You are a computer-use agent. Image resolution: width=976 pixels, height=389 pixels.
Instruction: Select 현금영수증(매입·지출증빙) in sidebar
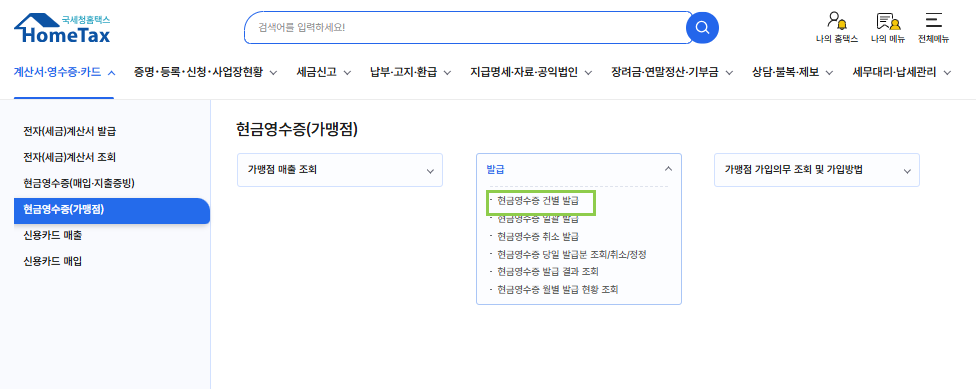click(79, 183)
